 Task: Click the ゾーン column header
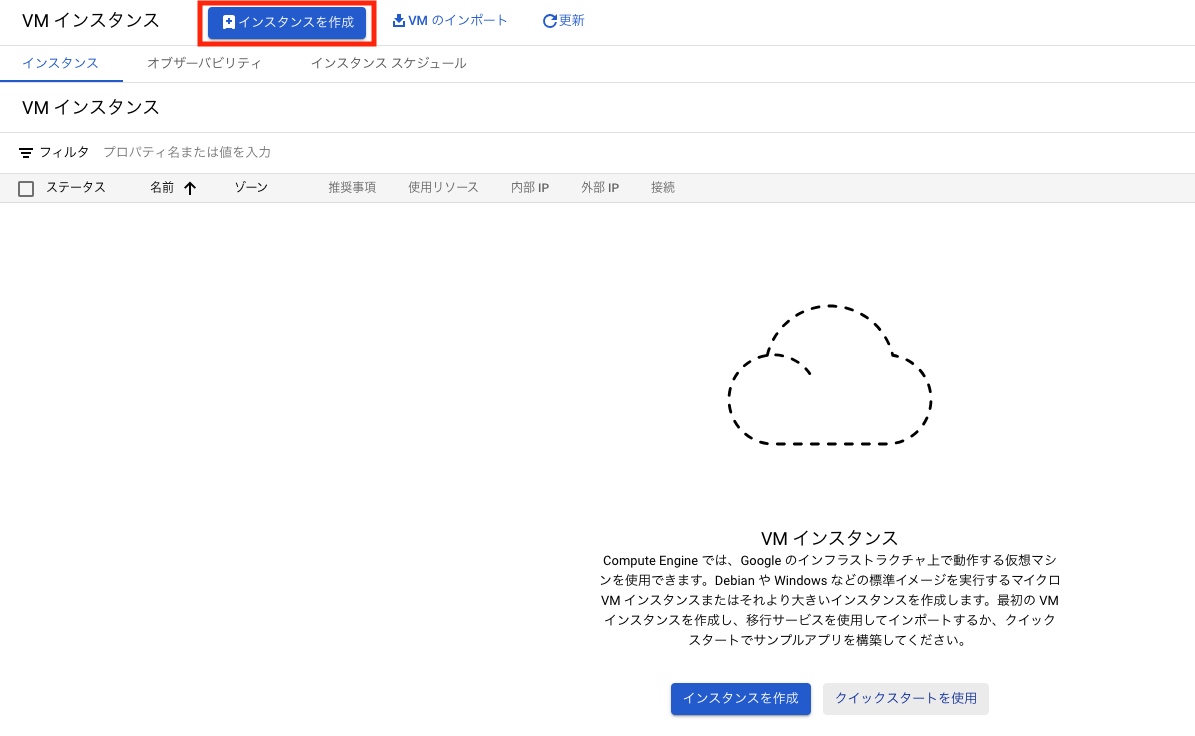tap(251, 187)
